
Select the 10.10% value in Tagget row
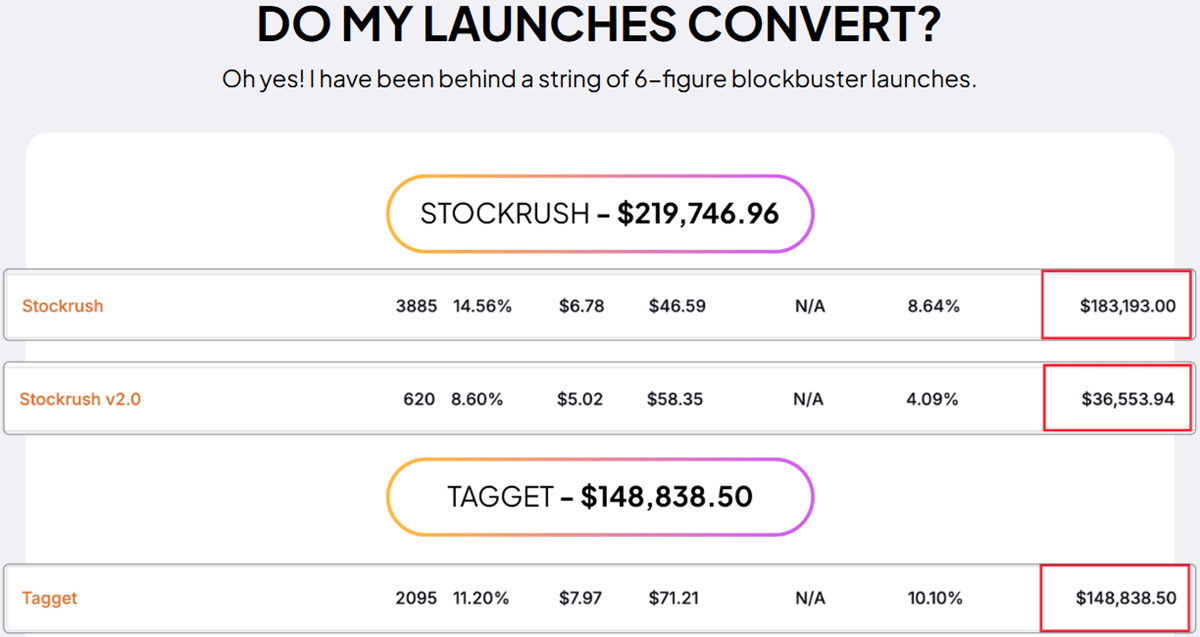point(935,599)
